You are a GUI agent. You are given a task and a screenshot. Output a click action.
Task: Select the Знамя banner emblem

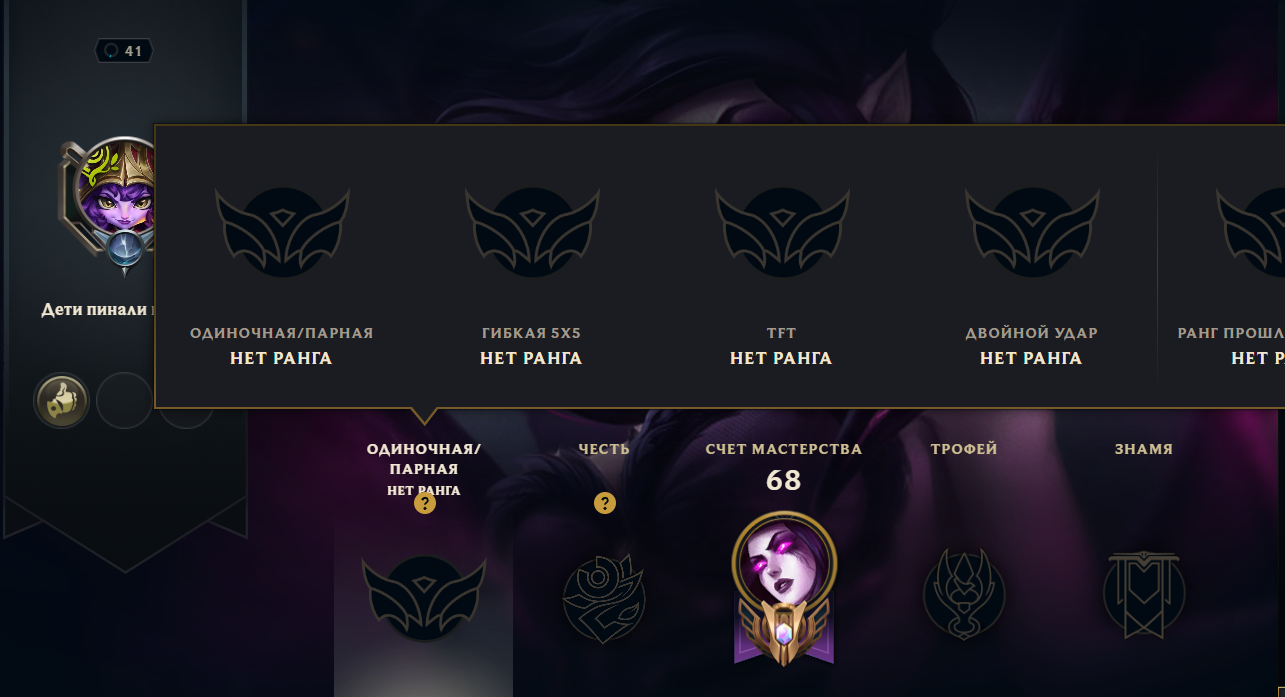point(1144,594)
